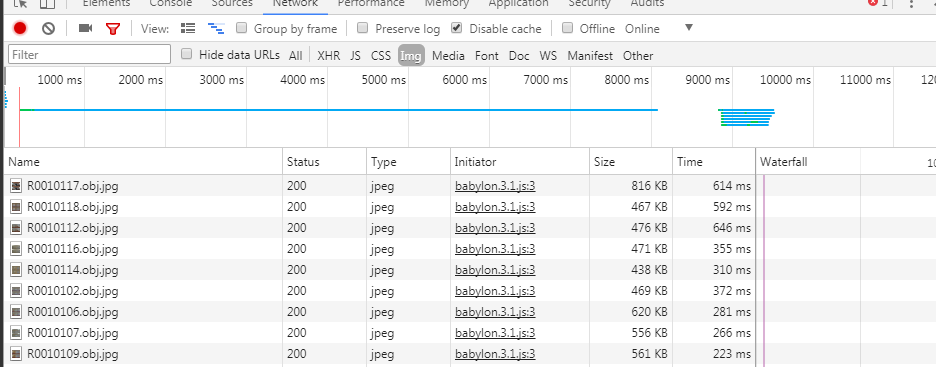Click the 646 ms time cell
The image size is (936, 367).
[714, 228]
